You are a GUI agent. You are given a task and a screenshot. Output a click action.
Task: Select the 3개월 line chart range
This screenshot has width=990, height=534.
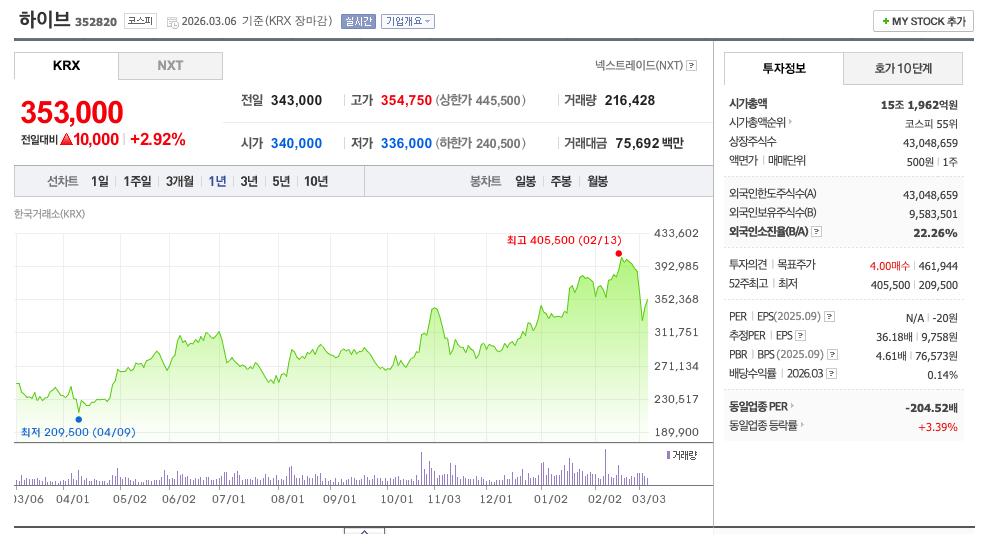(180, 182)
